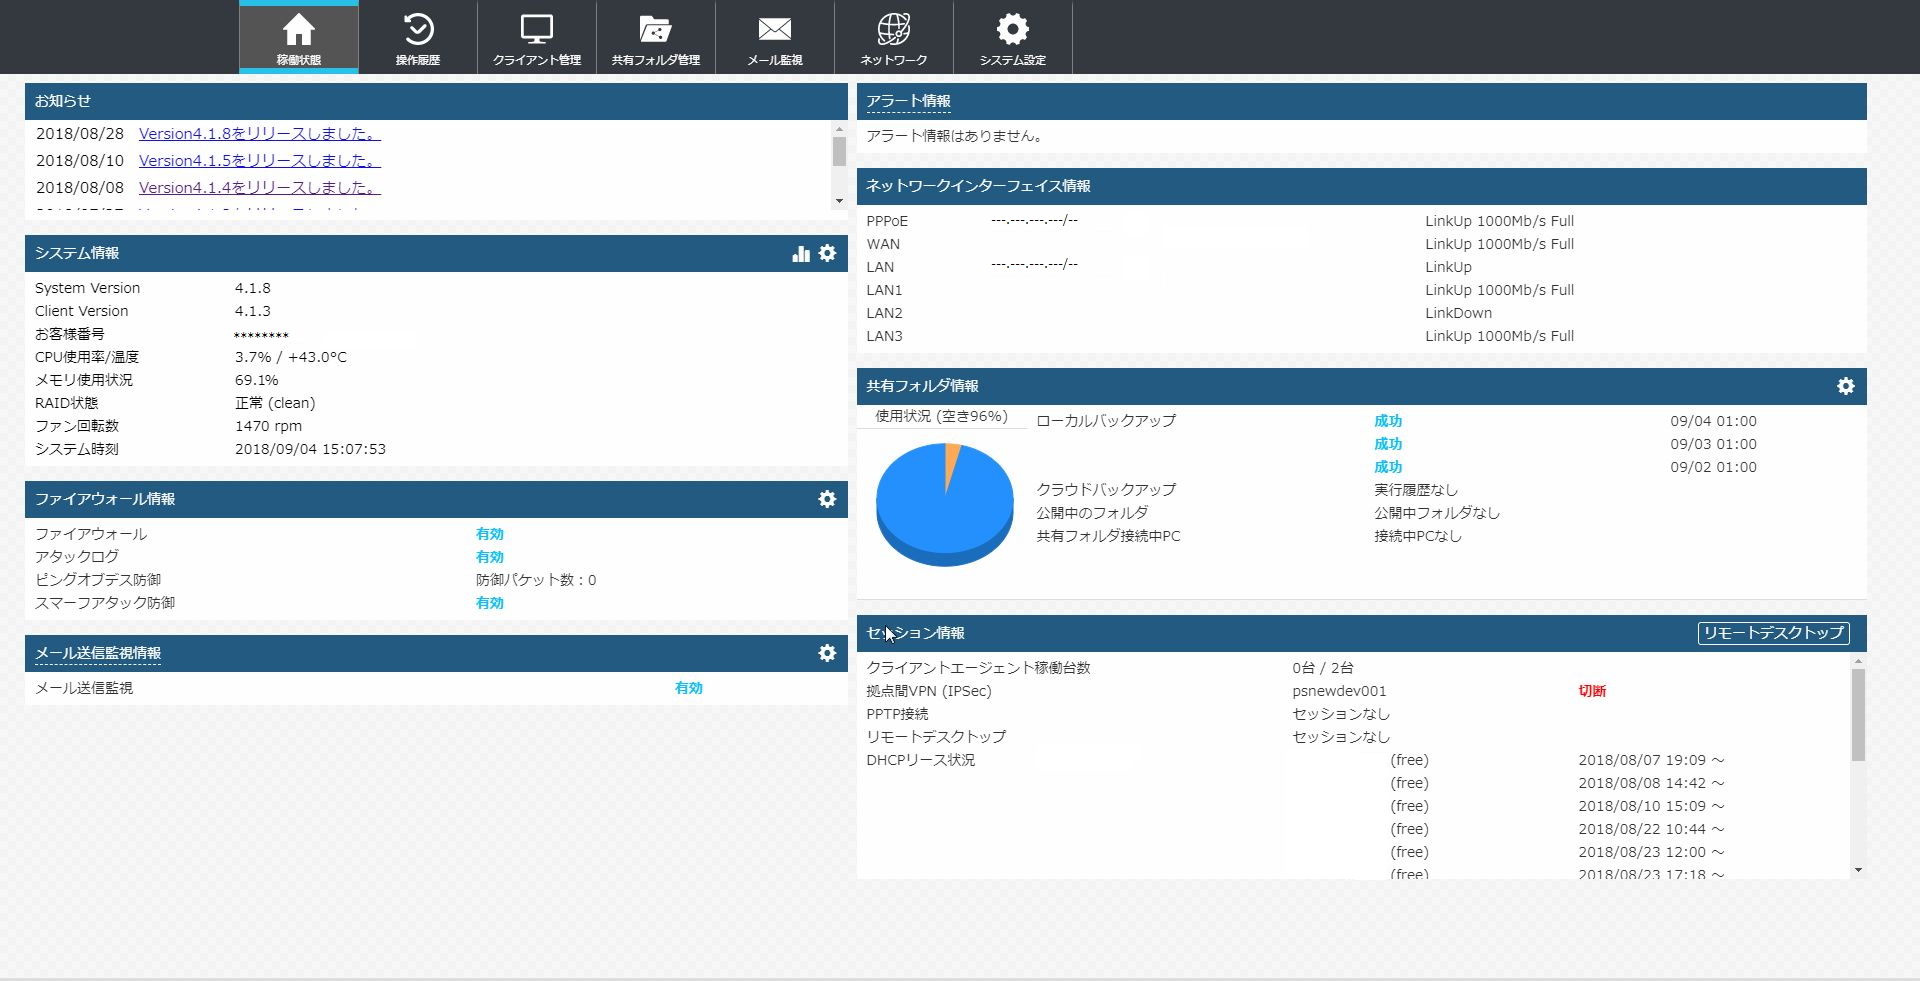Click system time 2018/09/04 15:07:53

pos(310,449)
